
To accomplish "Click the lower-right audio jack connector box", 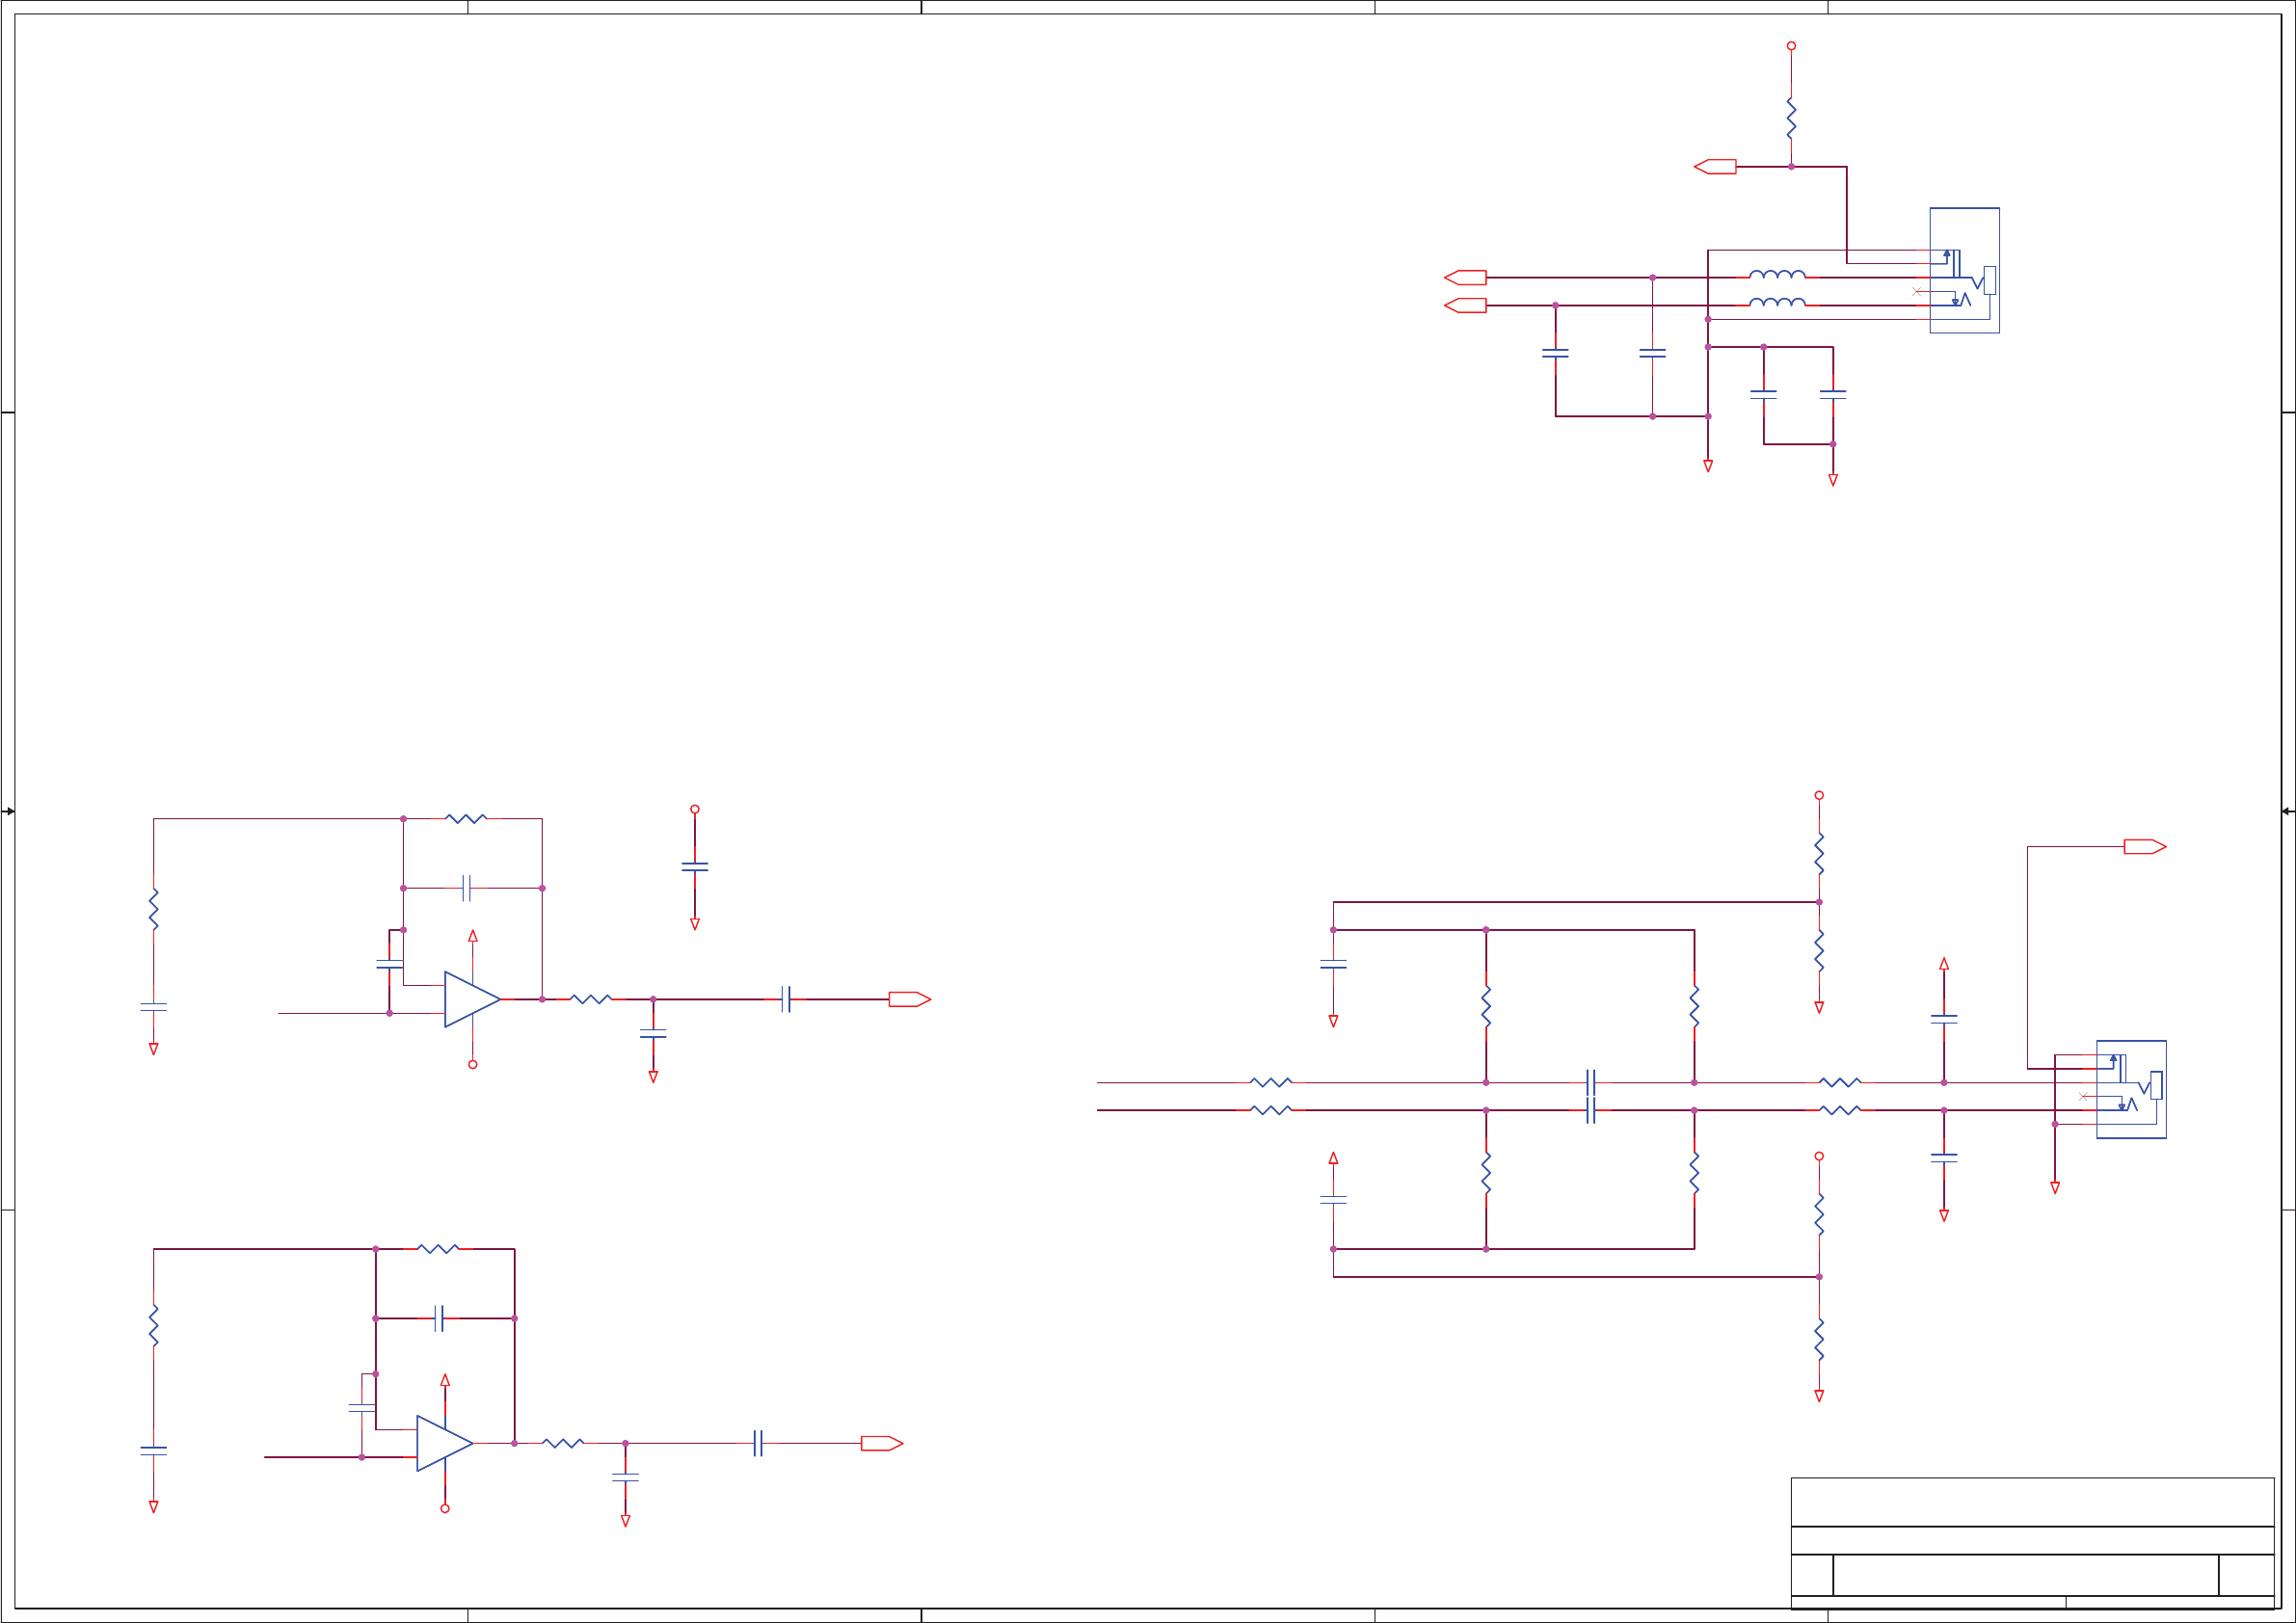I will tap(2131, 1089).
